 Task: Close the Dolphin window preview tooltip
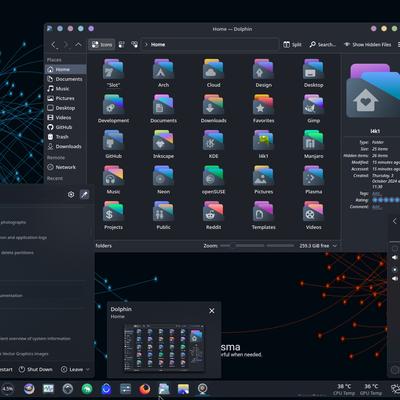point(212,311)
